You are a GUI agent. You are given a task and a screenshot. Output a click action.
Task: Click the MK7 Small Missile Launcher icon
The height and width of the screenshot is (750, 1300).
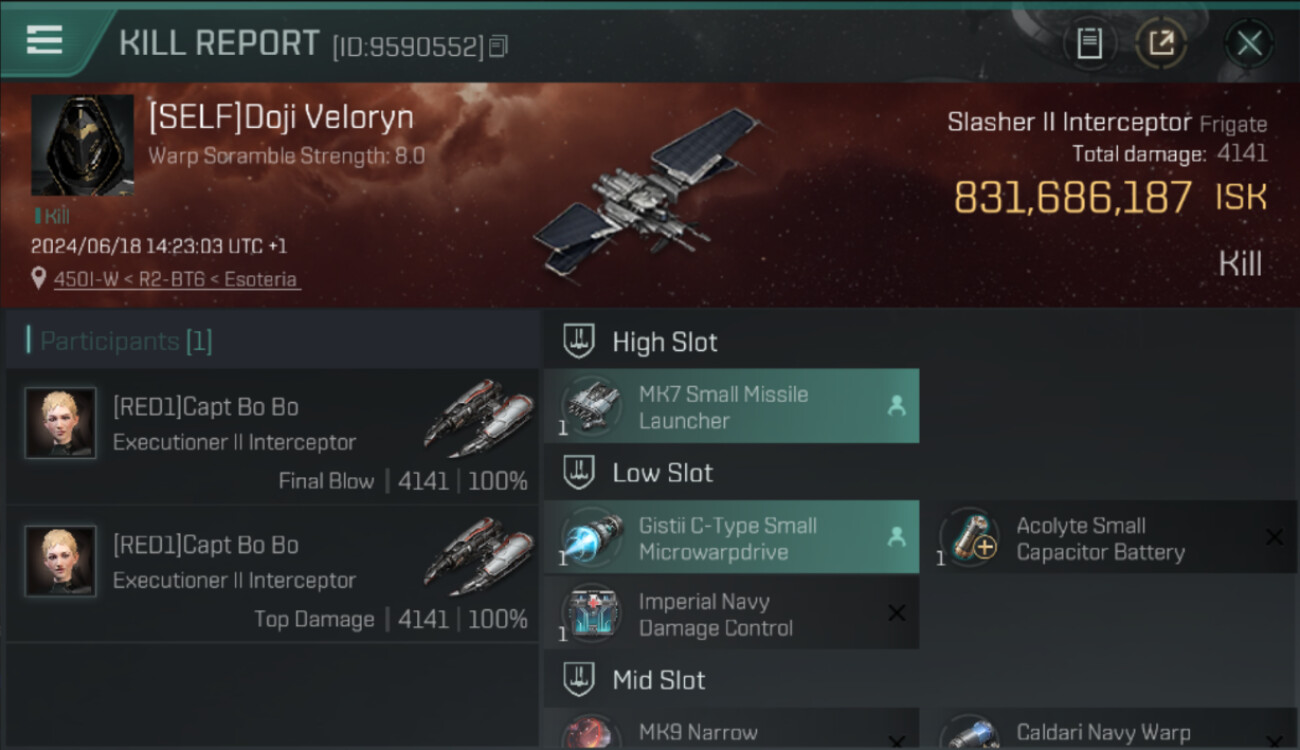point(590,406)
